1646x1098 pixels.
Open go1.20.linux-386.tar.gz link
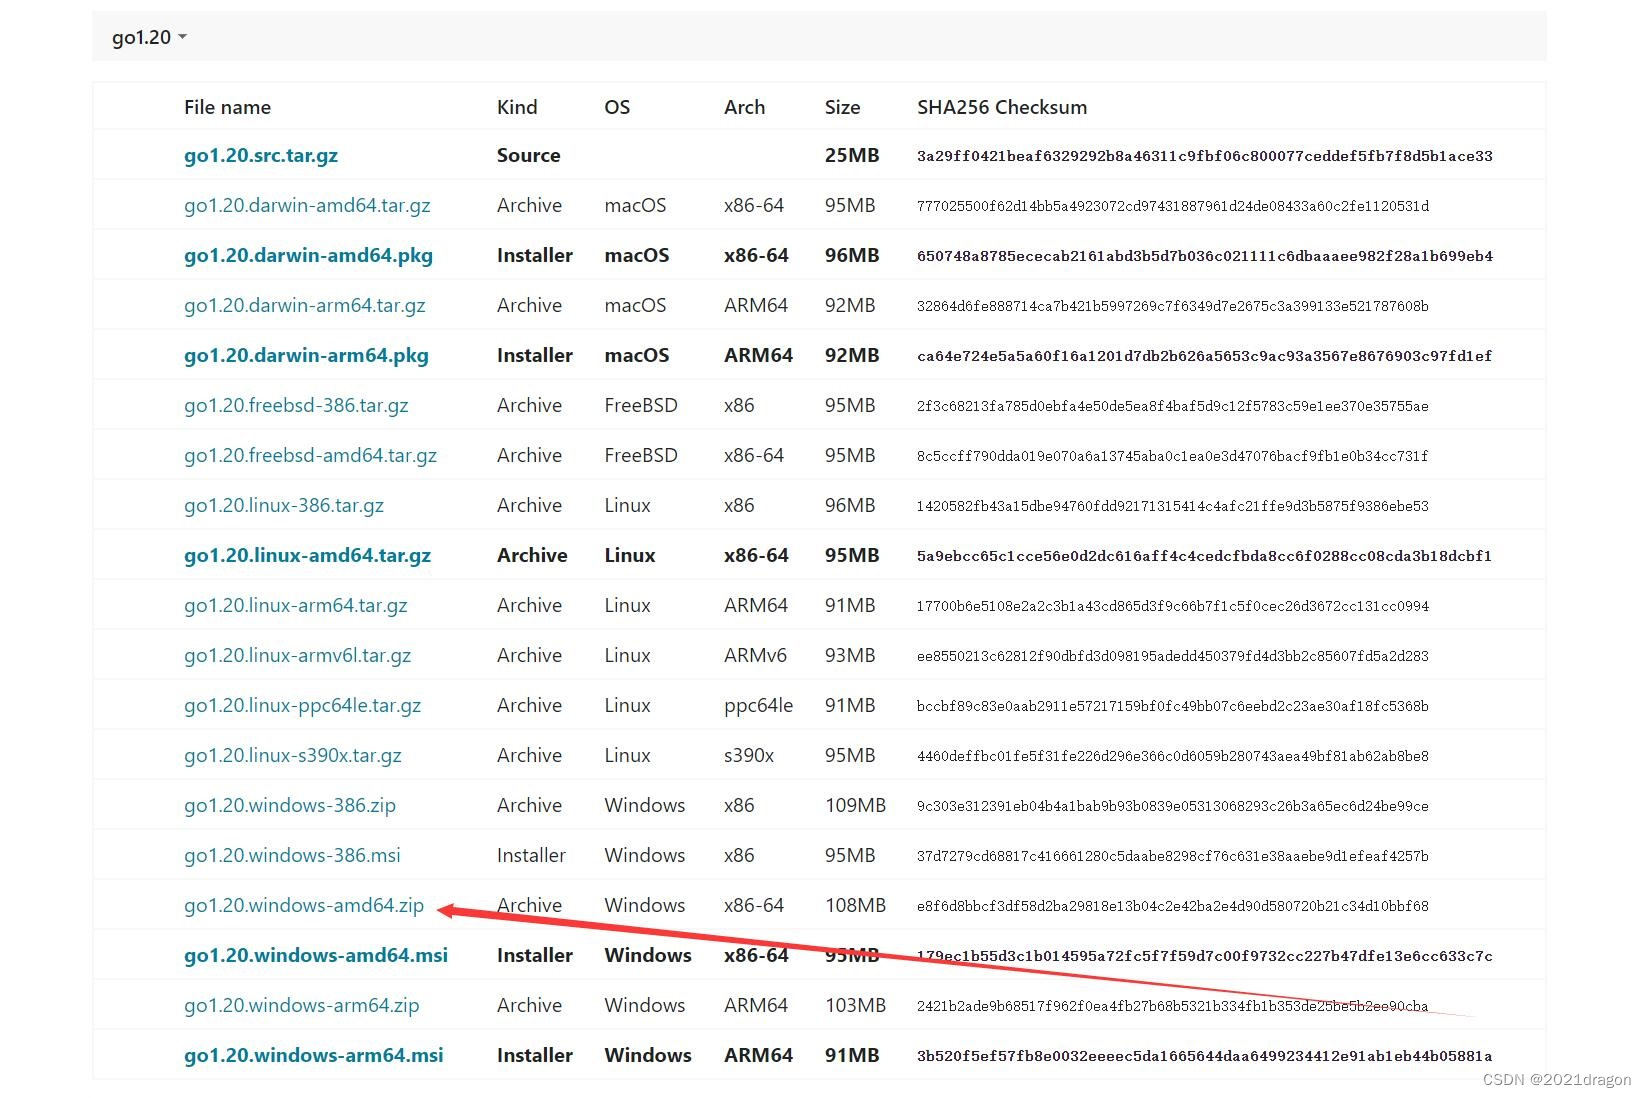click(284, 505)
